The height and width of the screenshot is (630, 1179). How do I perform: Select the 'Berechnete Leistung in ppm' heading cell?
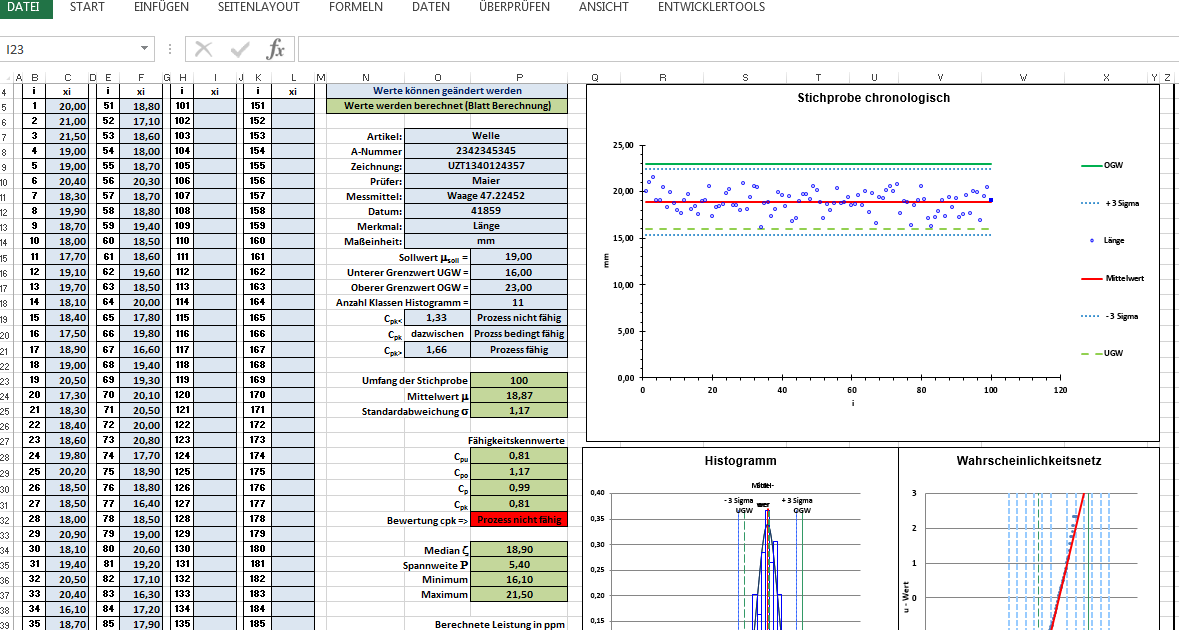pos(499,624)
